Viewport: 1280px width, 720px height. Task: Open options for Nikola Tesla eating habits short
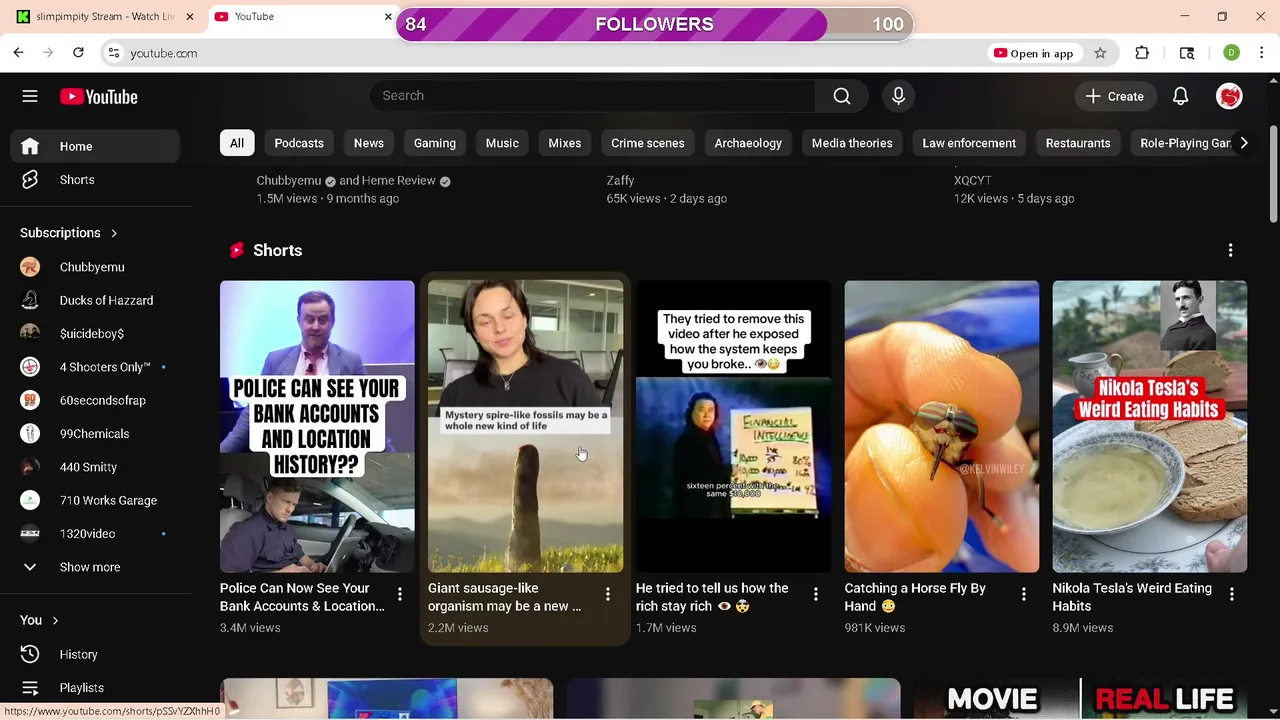click(1231, 595)
